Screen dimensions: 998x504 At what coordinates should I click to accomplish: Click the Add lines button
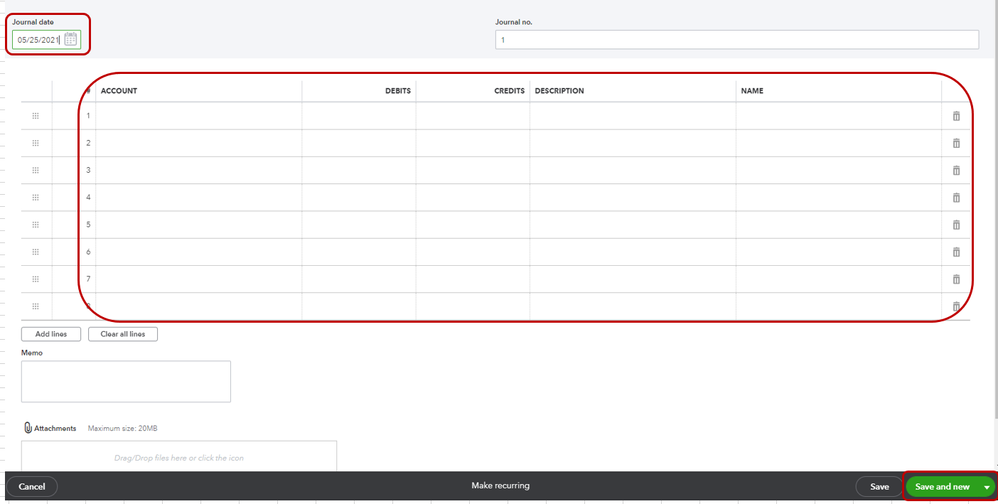pyautogui.click(x=51, y=334)
